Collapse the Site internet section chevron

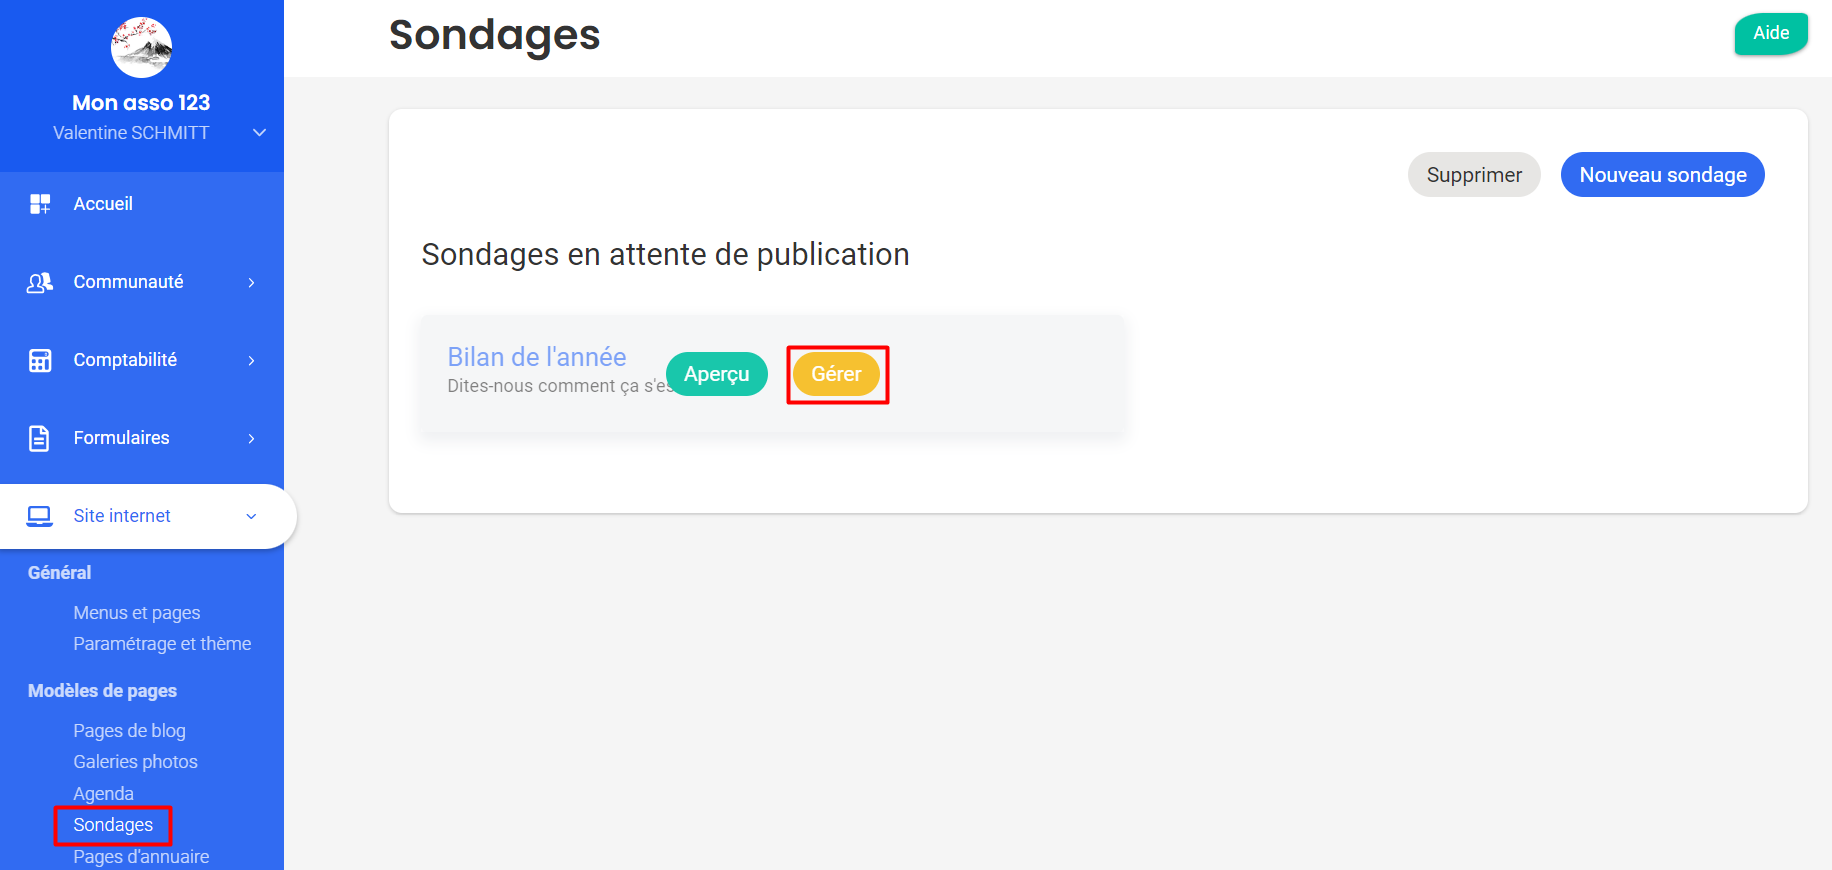click(251, 516)
